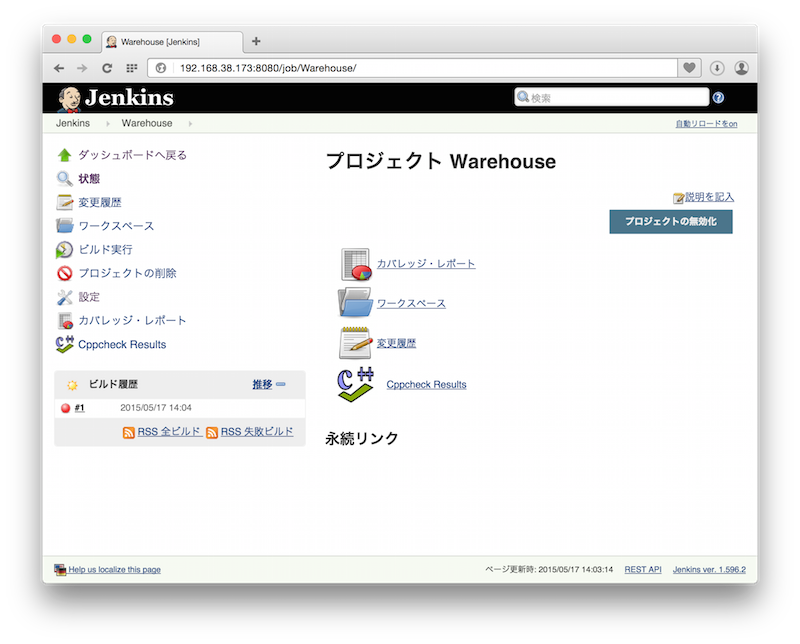Click the RSS 全ビルド feed icon

coord(129,432)
